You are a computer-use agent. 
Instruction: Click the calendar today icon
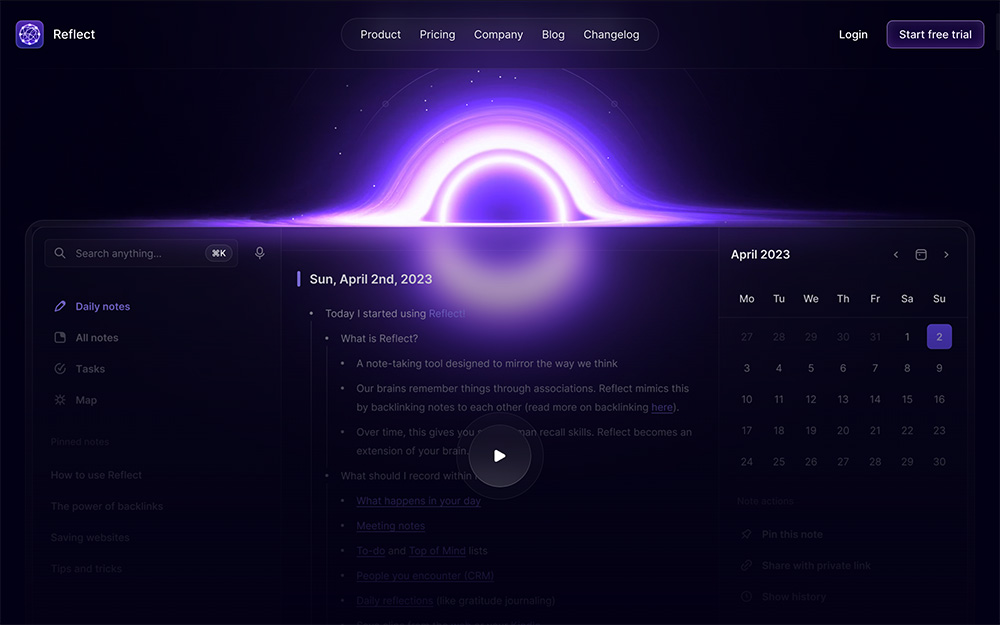(x=921, y=254)
